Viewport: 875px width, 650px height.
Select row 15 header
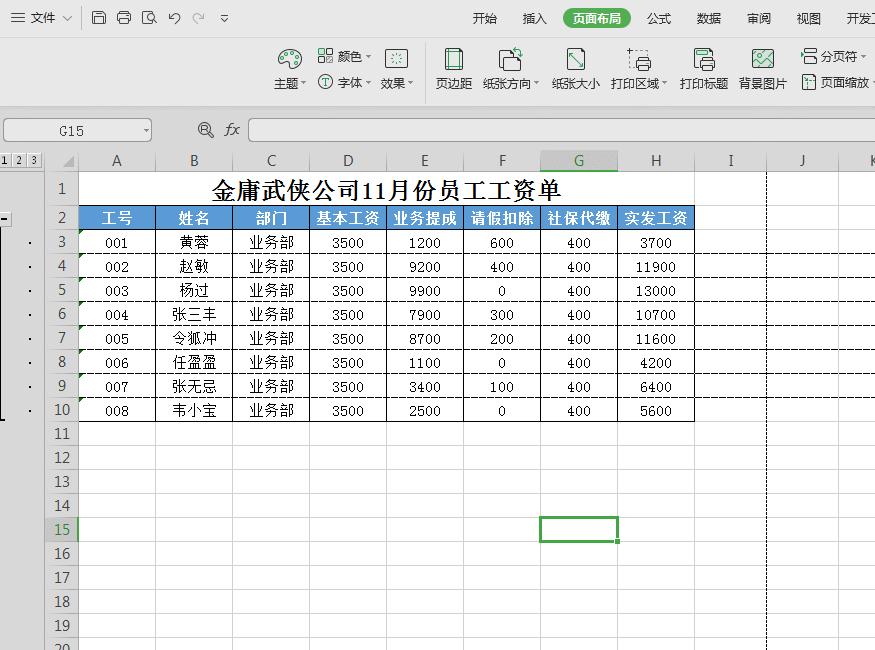point(61,529)
